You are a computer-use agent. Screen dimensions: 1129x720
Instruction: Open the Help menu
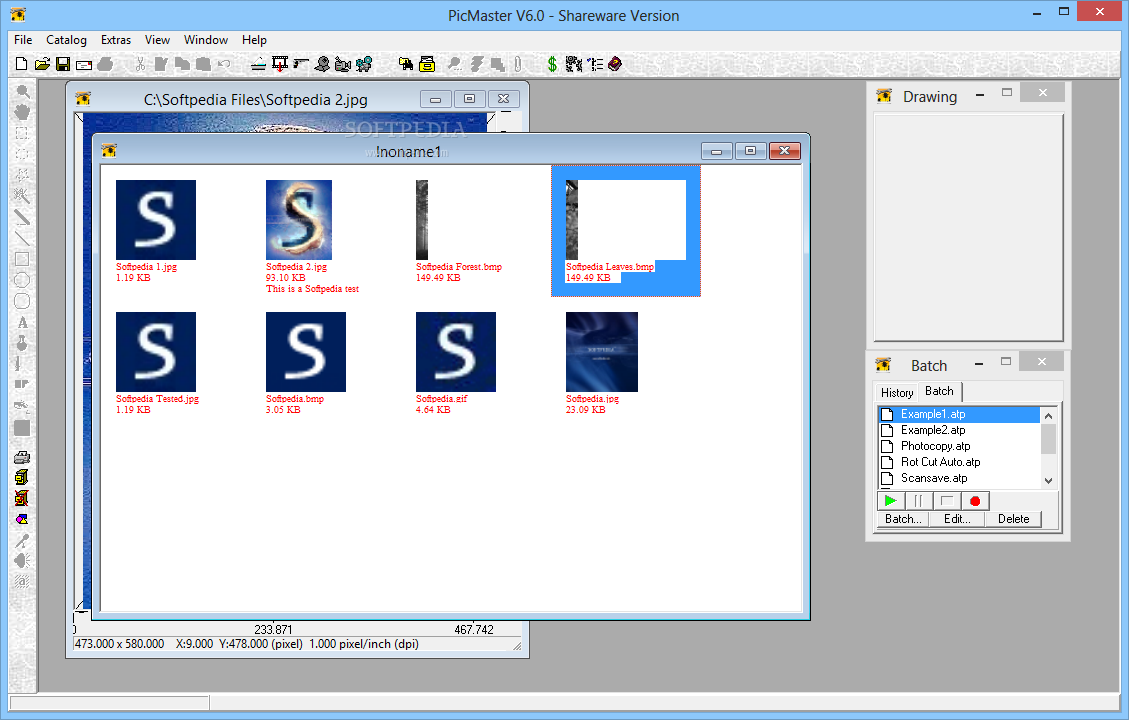tap(254, 40)
